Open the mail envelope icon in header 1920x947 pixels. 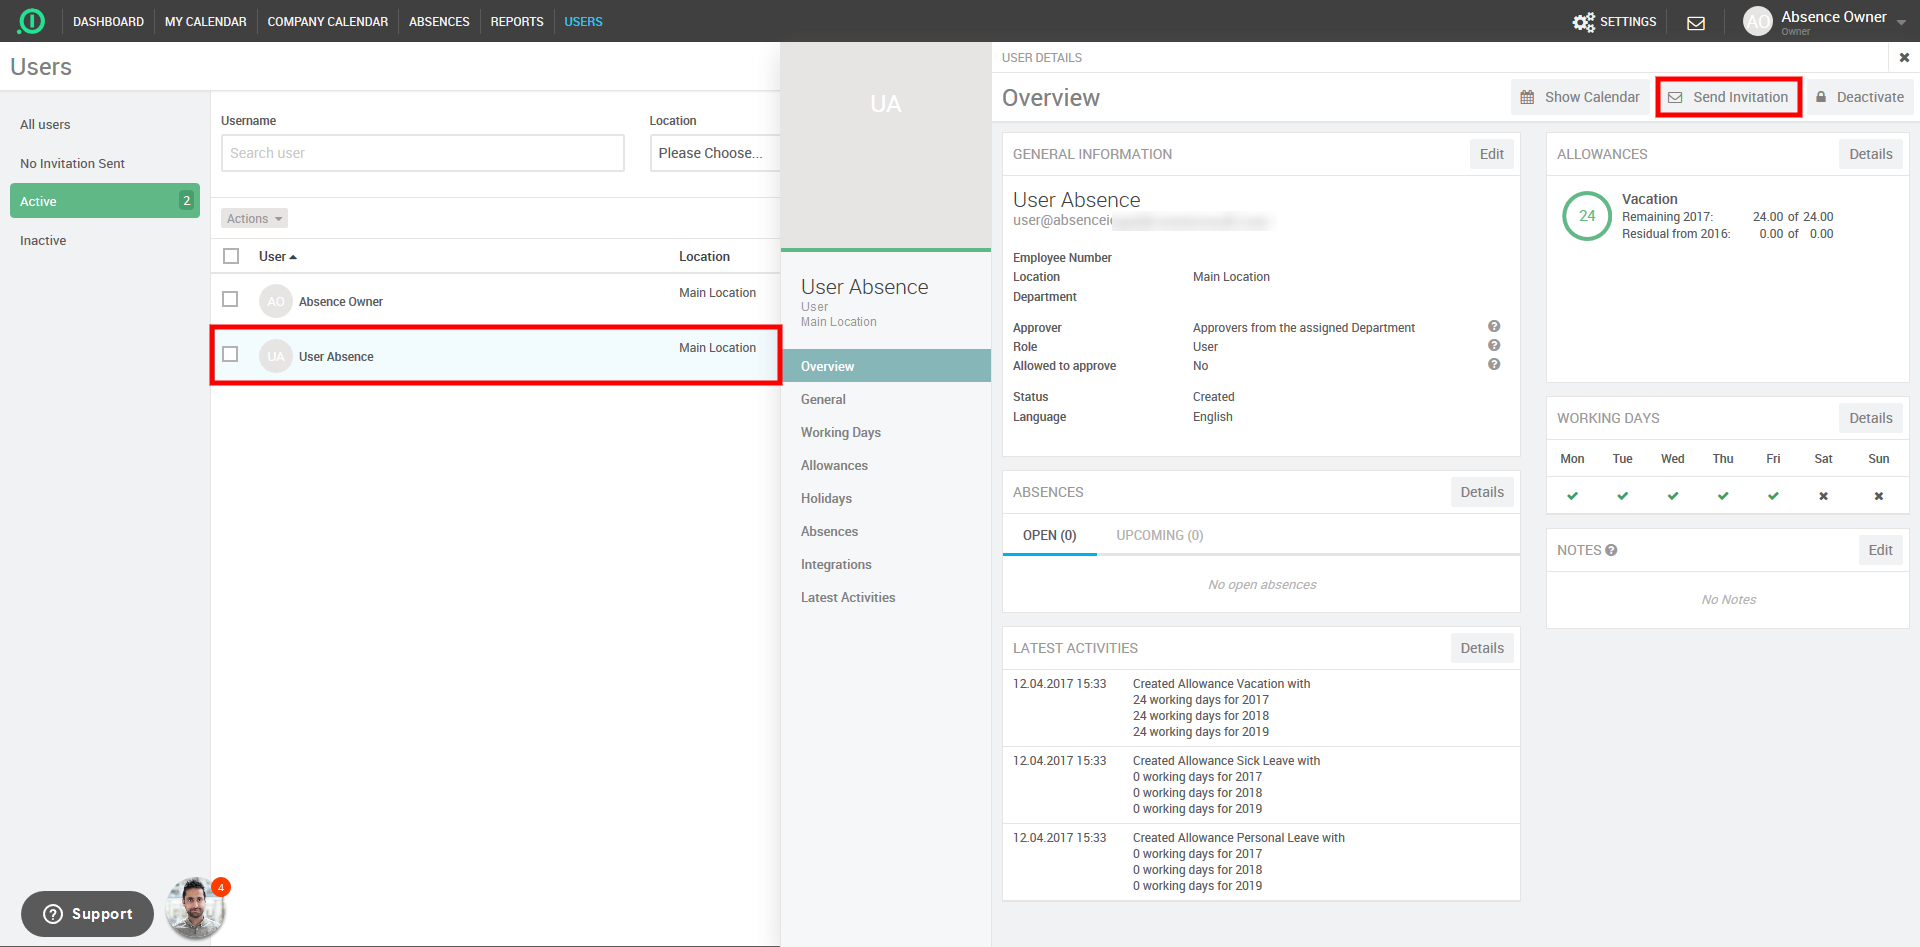tap(1696, 22)
